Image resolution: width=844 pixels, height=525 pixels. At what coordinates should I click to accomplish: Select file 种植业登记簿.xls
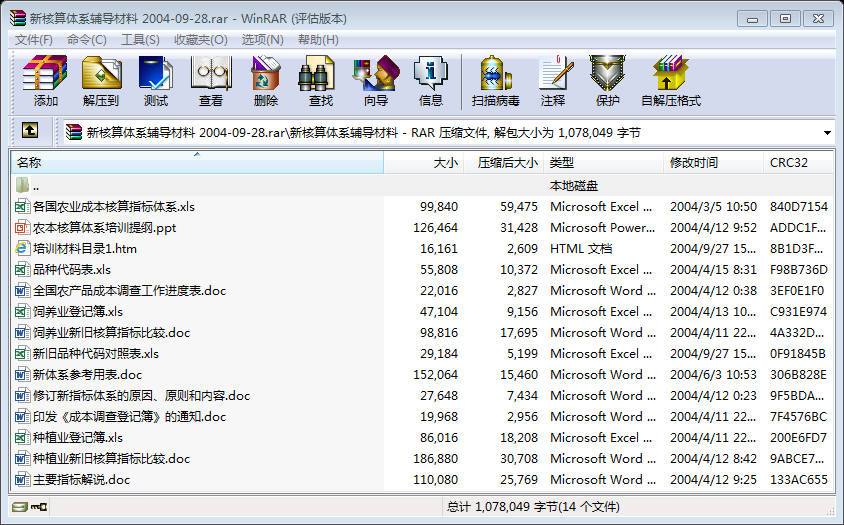pos(78,437)
